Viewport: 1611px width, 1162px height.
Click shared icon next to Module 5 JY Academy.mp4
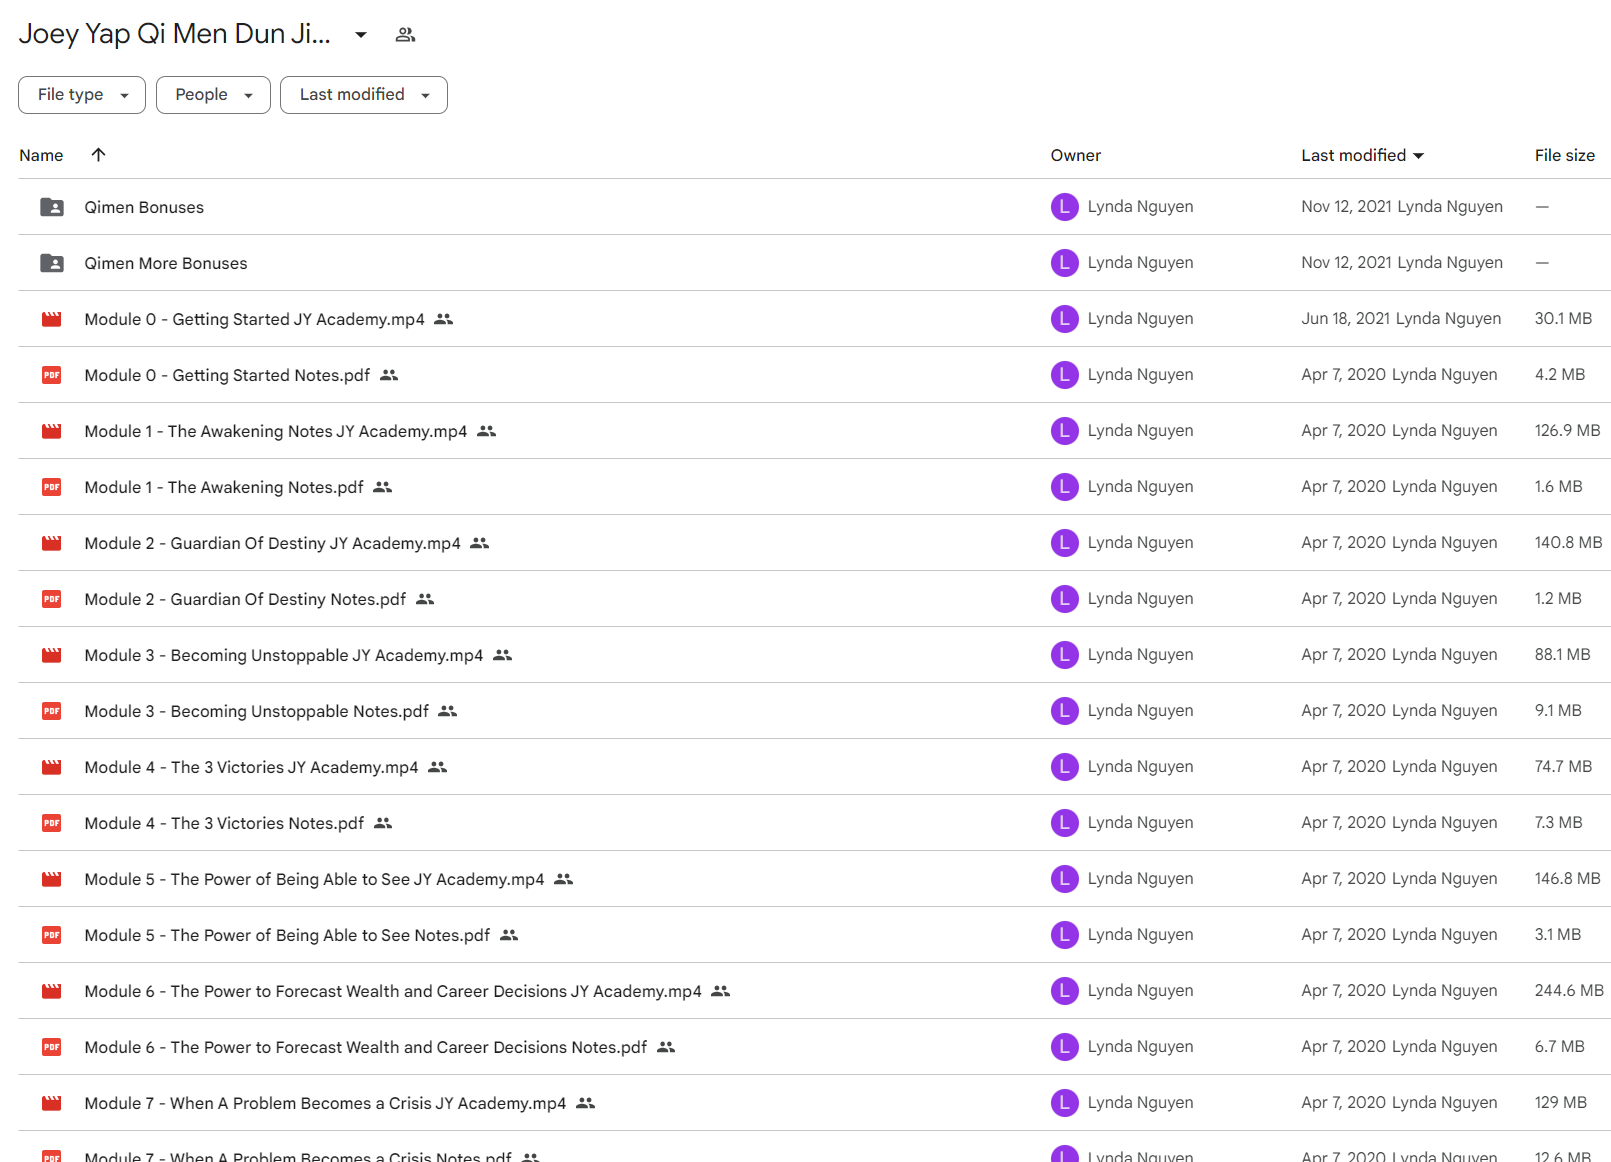click(x=564, y=879)
